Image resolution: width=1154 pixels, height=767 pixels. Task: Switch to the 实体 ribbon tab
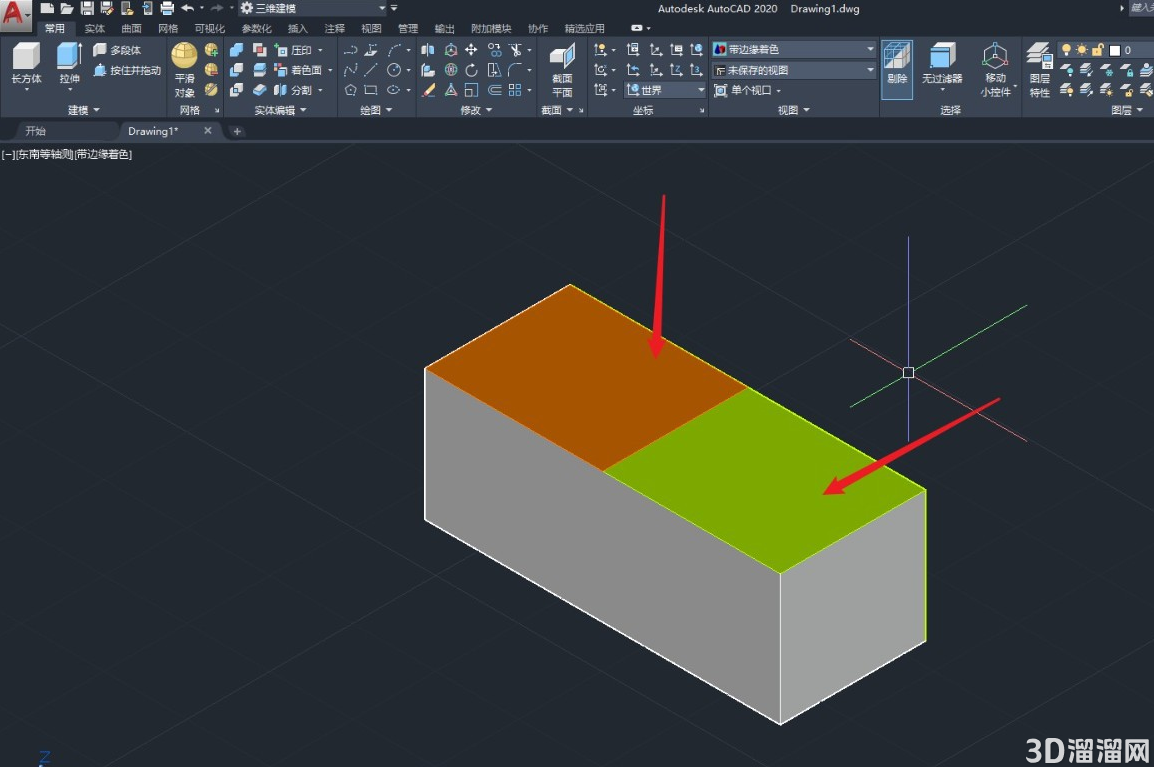[x=94, y=29]
